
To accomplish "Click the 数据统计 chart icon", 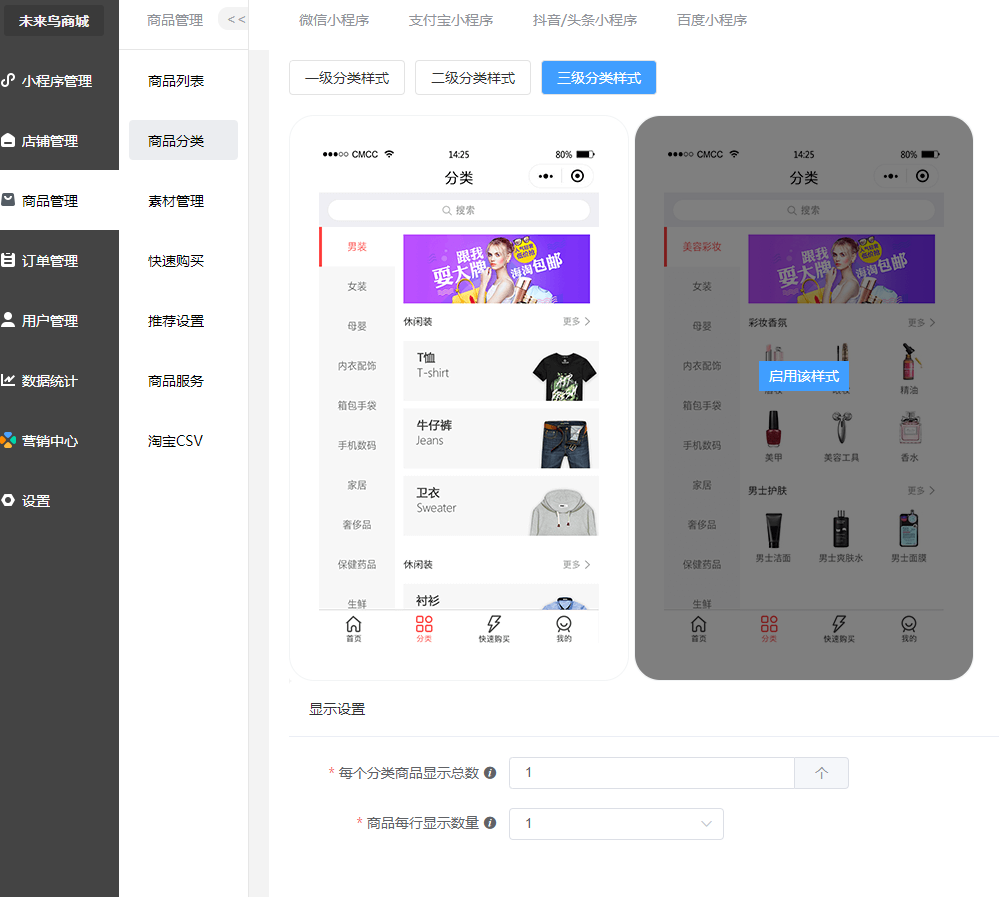I will (8, 380).
